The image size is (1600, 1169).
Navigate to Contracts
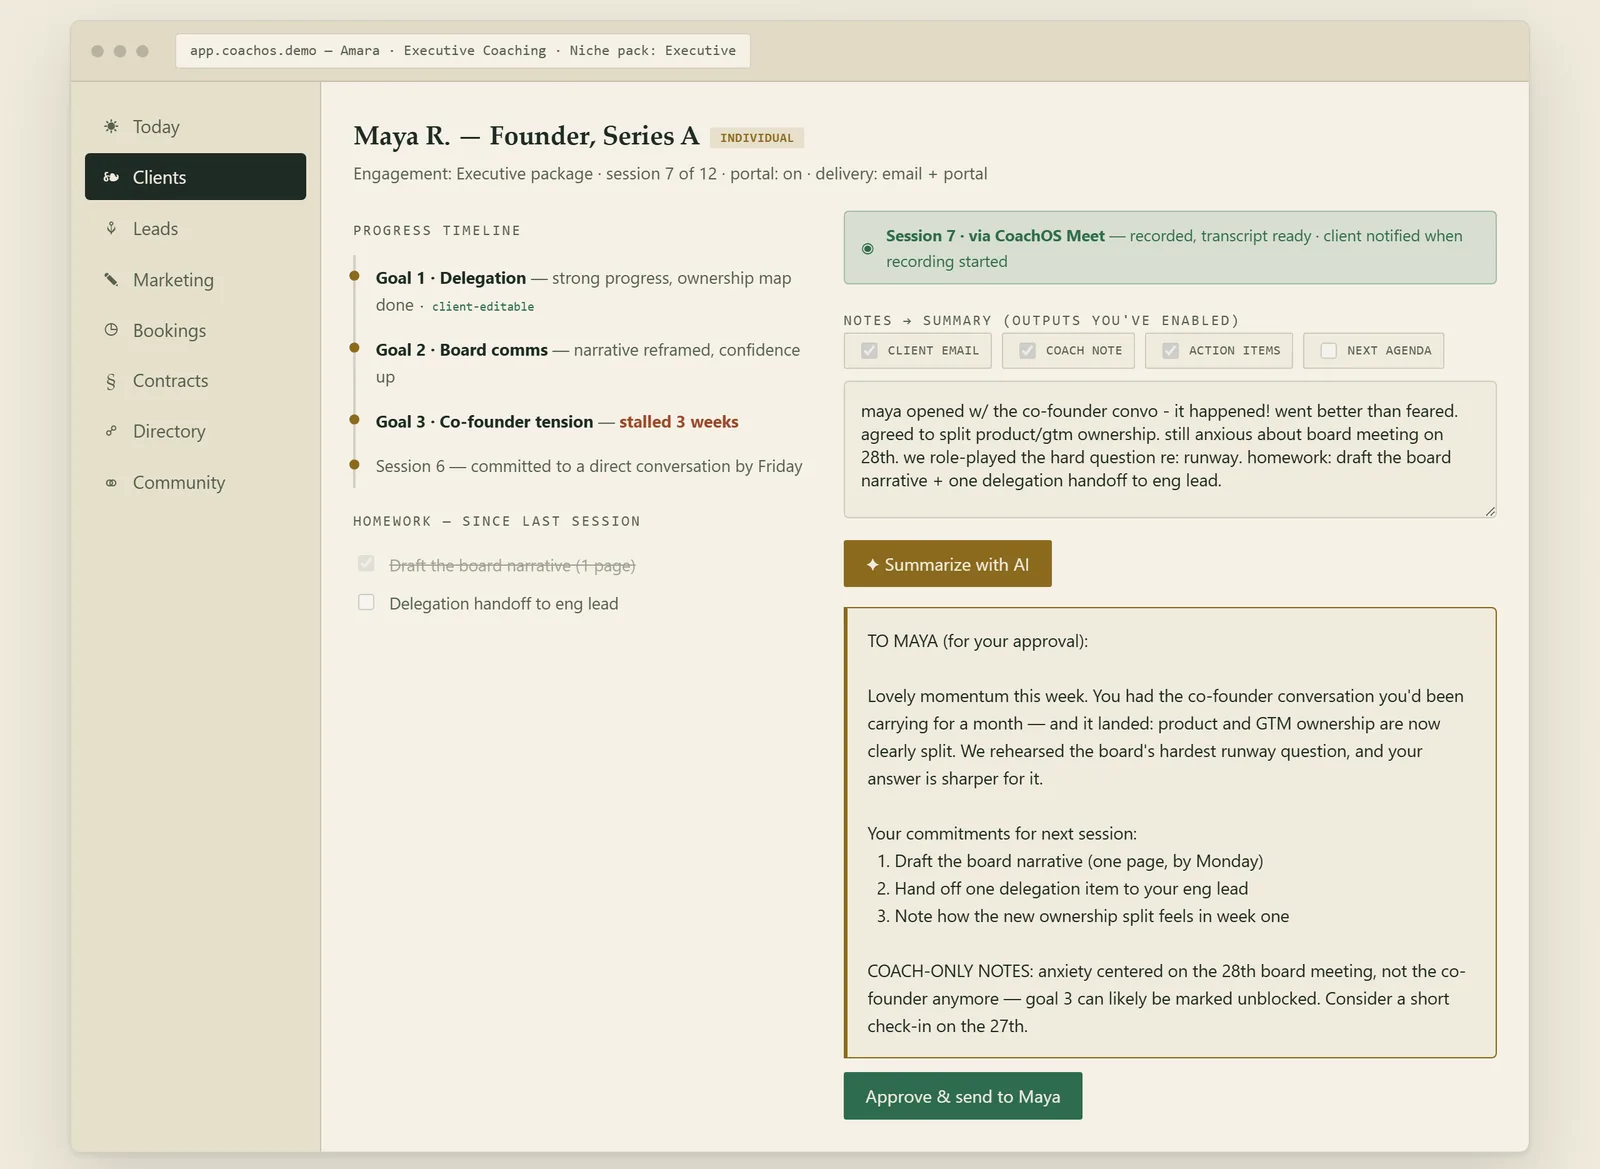tap(195, 381)
